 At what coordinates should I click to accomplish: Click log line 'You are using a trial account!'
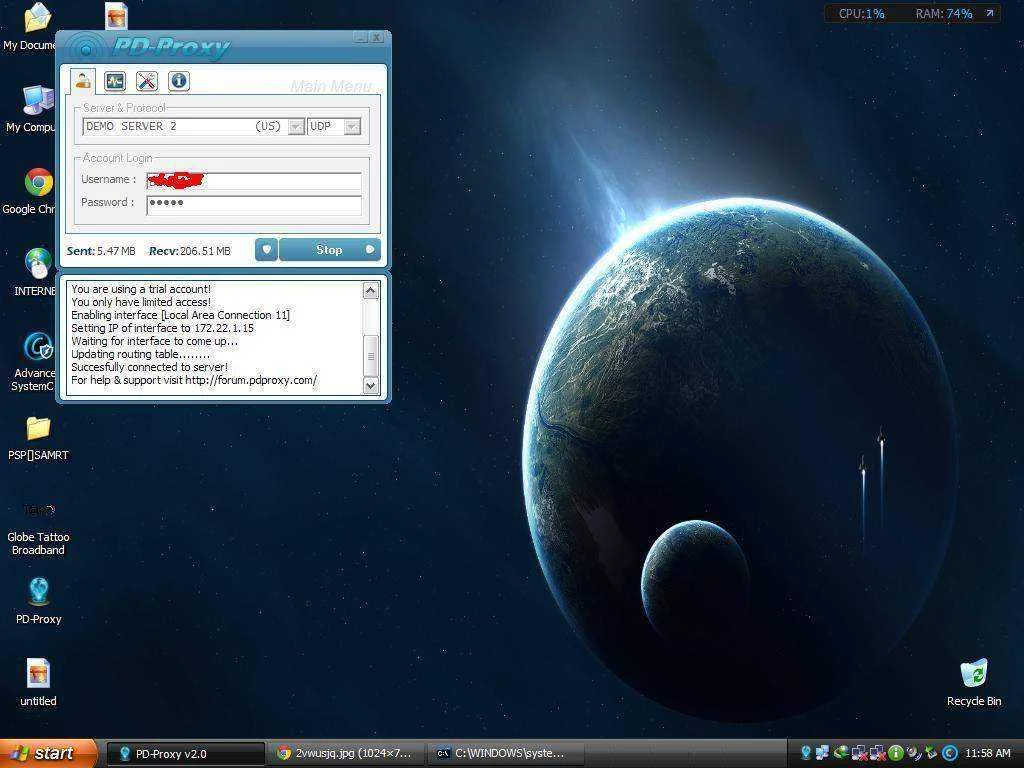141,289
